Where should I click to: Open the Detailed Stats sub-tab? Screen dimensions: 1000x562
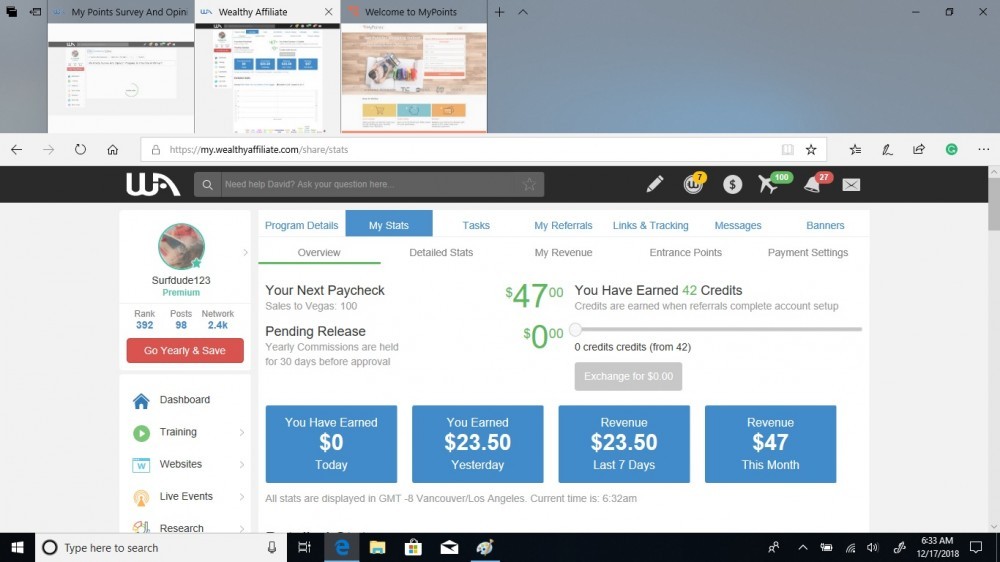point(441,253)
